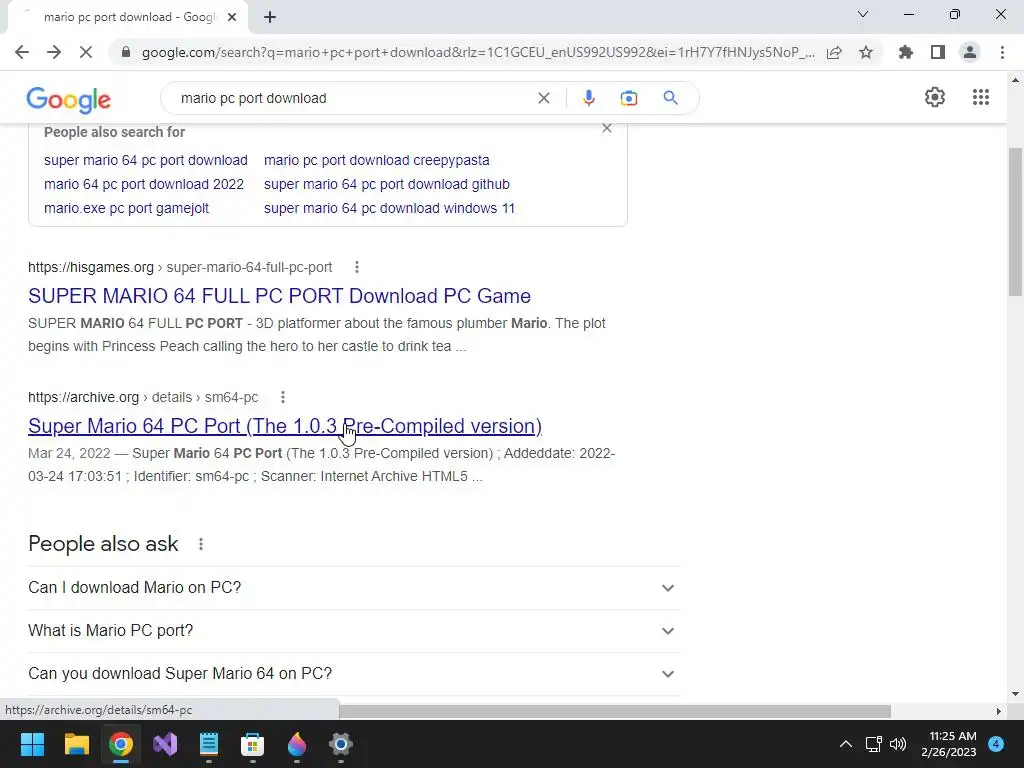The image size is (1024, 768).
Task: Click the archive.org URL breadcrumb
Action: coord(143,397)
